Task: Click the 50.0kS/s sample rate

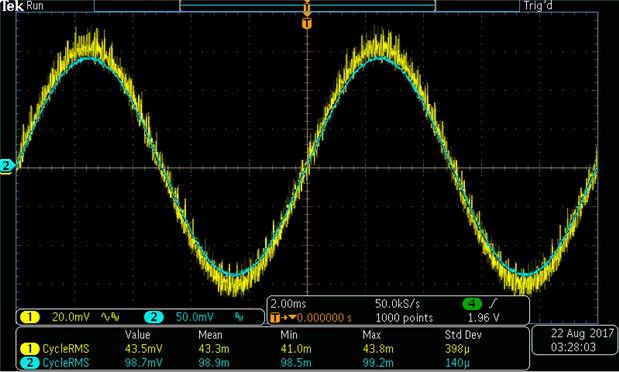Action: click(x=398, y=304)
